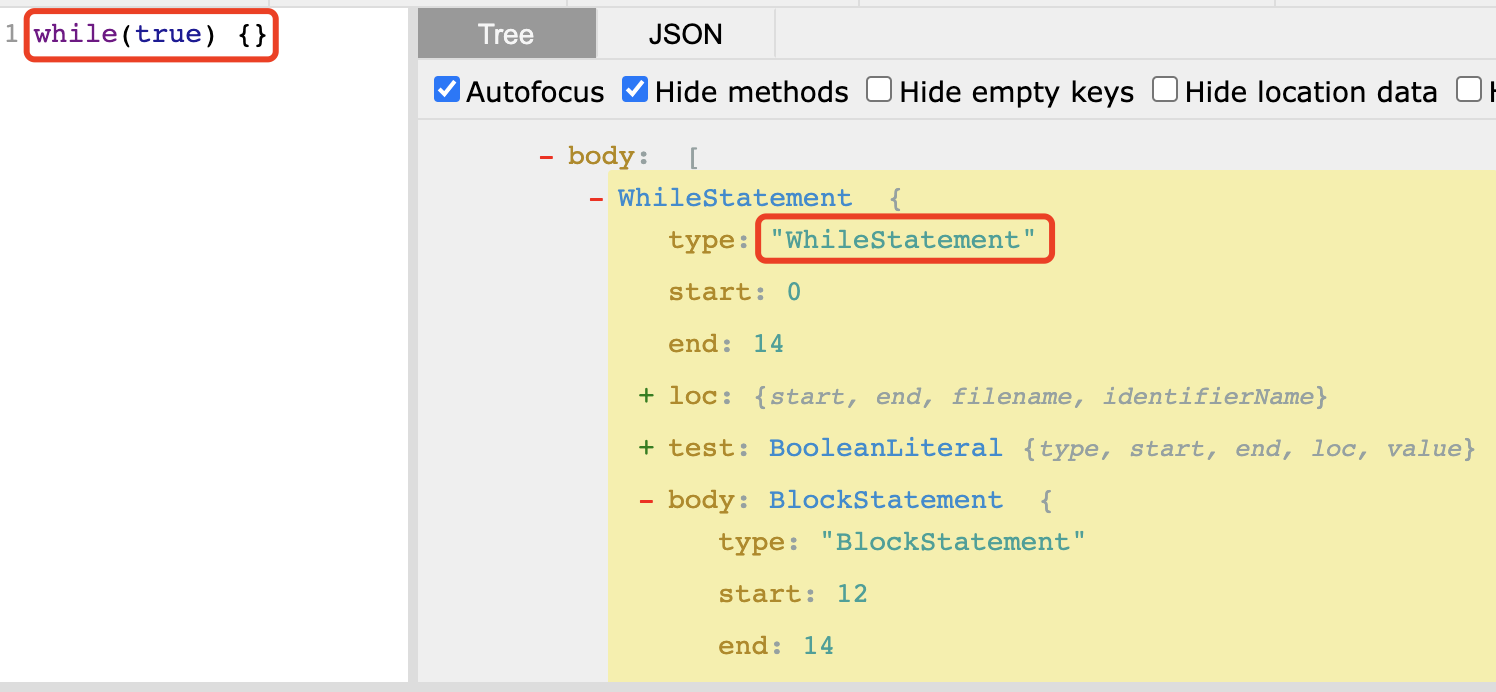Click the "WhileStatement" type string value
Viewport: 1496px width, 692px height.
coord(903,240)
